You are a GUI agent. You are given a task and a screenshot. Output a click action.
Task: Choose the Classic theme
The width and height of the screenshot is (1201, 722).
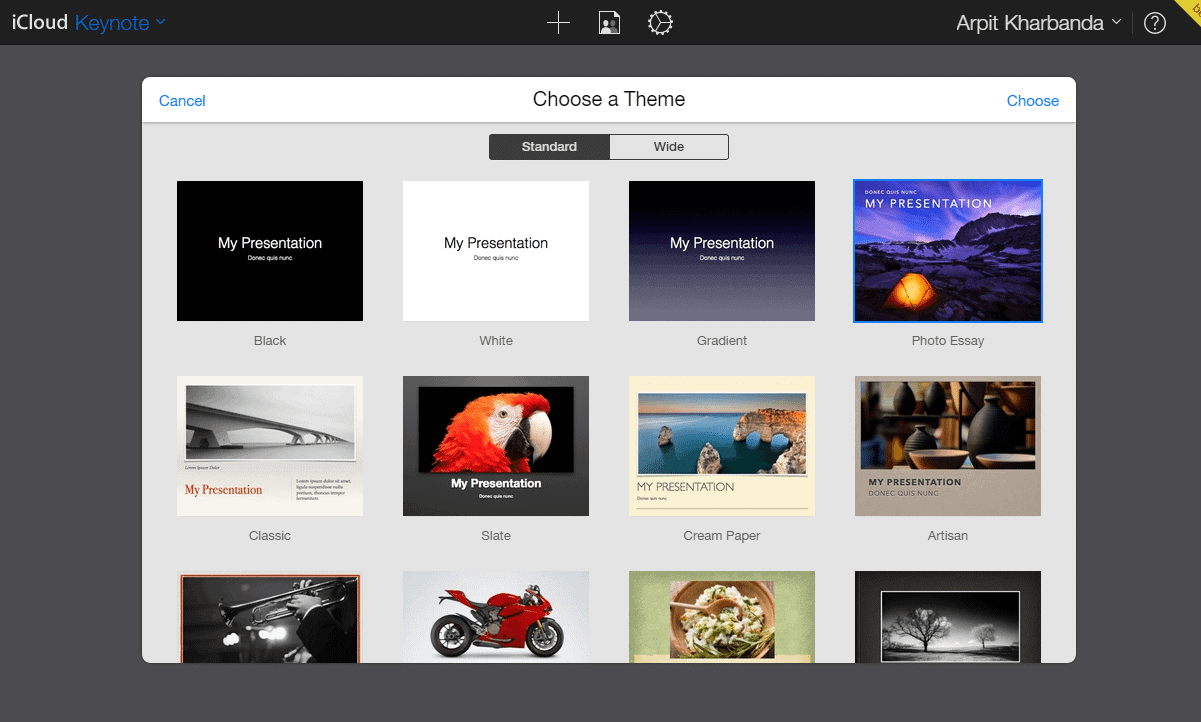[x=269, y=445]
